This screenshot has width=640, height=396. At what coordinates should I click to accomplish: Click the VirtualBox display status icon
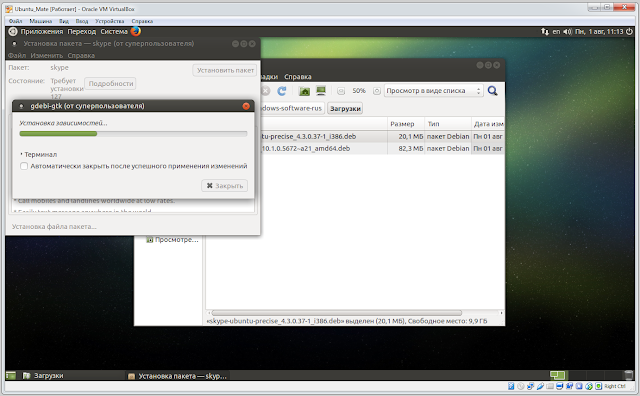560,386
